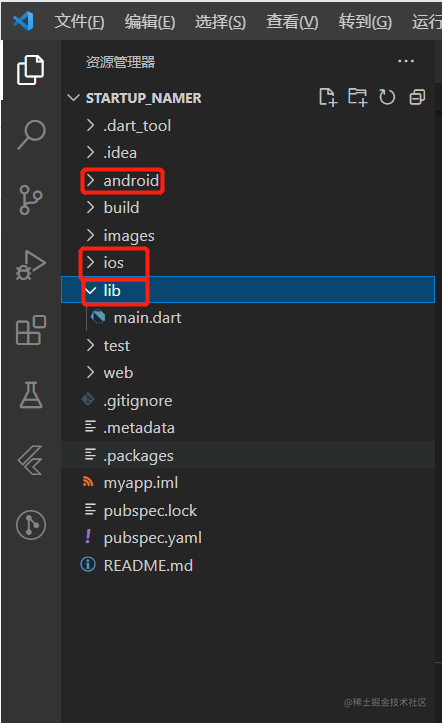Open the 文件(F) menu

click(79, 22)
